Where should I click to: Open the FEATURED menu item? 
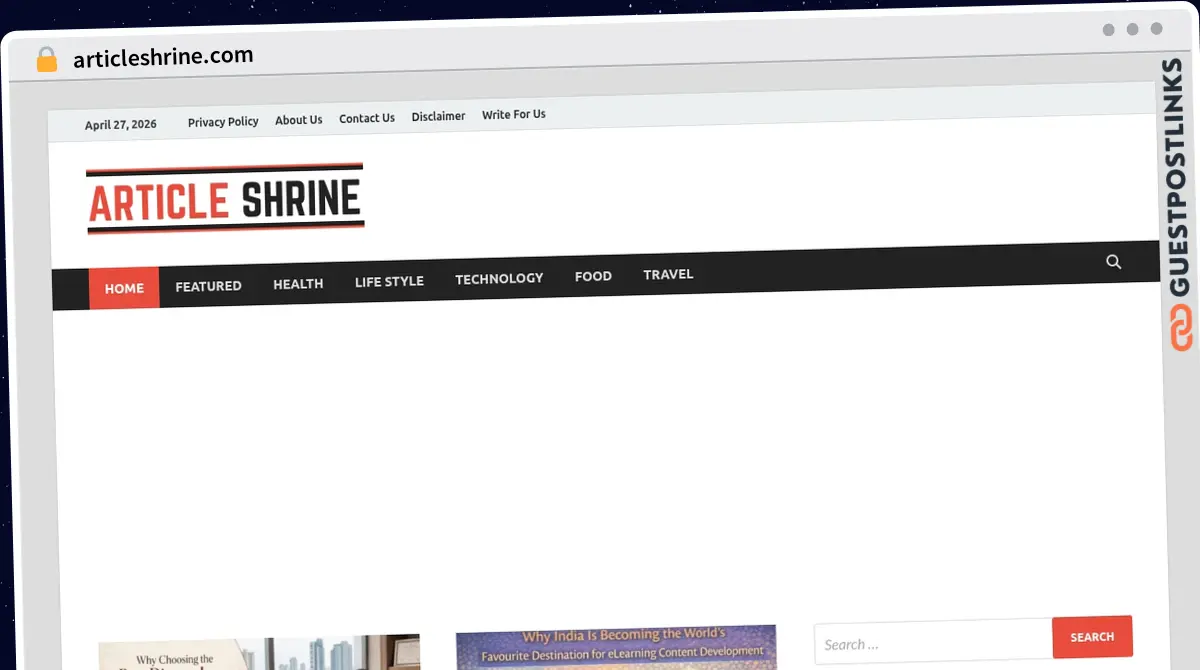208,286
